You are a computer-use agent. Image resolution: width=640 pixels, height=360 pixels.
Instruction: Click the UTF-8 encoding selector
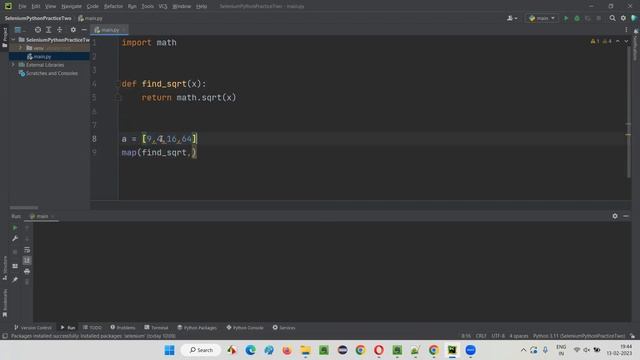click(498, 336)
